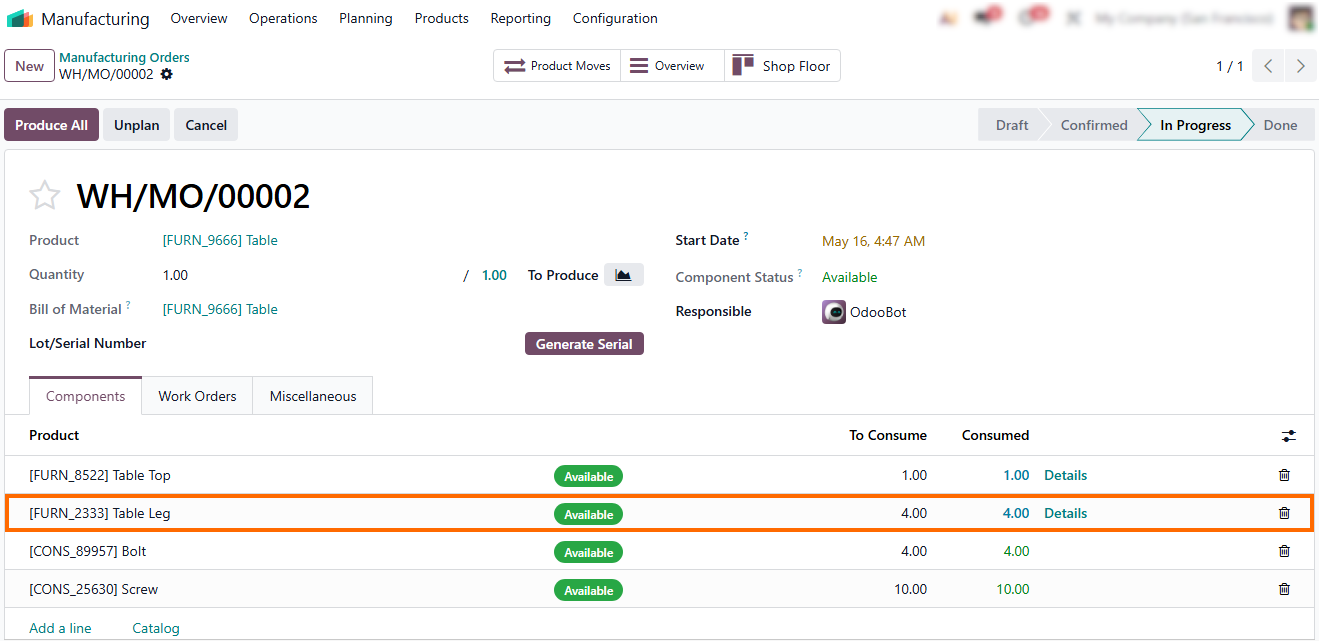Open the optional columns settings icon
Viewport: 1319px width, 643px height.
point(1288,436)
